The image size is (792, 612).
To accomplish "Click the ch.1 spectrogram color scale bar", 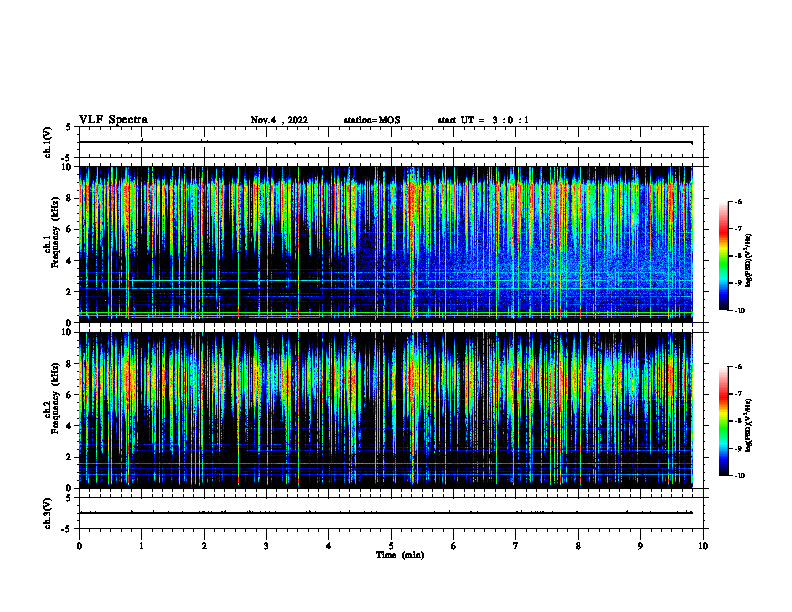I will 723,256.
